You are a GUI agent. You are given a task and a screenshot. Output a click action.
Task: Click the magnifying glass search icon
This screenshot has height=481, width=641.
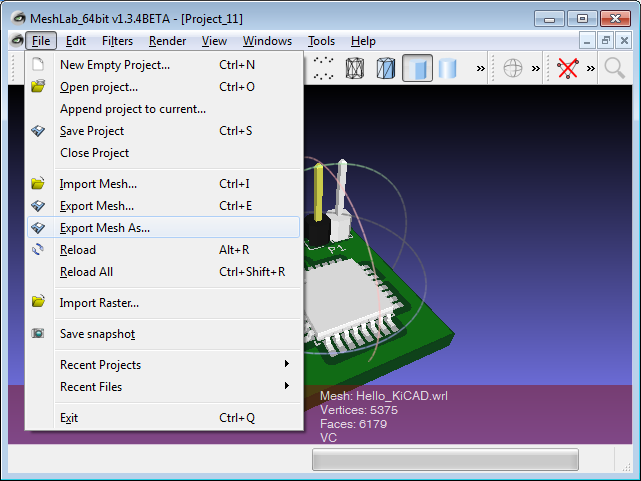614,68
